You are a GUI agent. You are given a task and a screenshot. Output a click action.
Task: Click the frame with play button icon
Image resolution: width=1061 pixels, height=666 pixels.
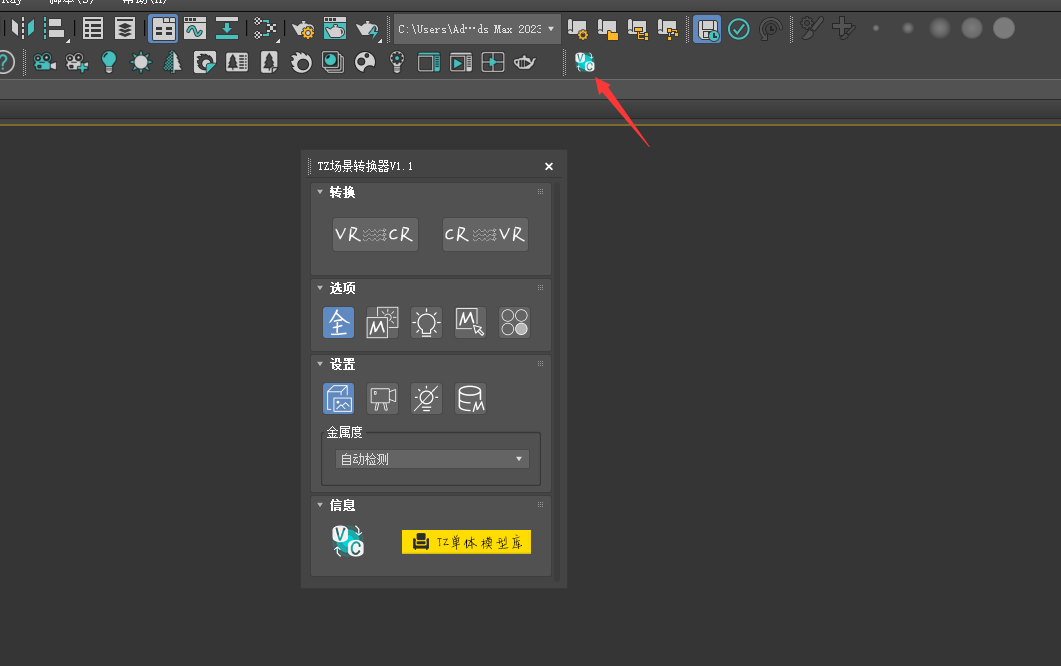[x=461, y=62]
